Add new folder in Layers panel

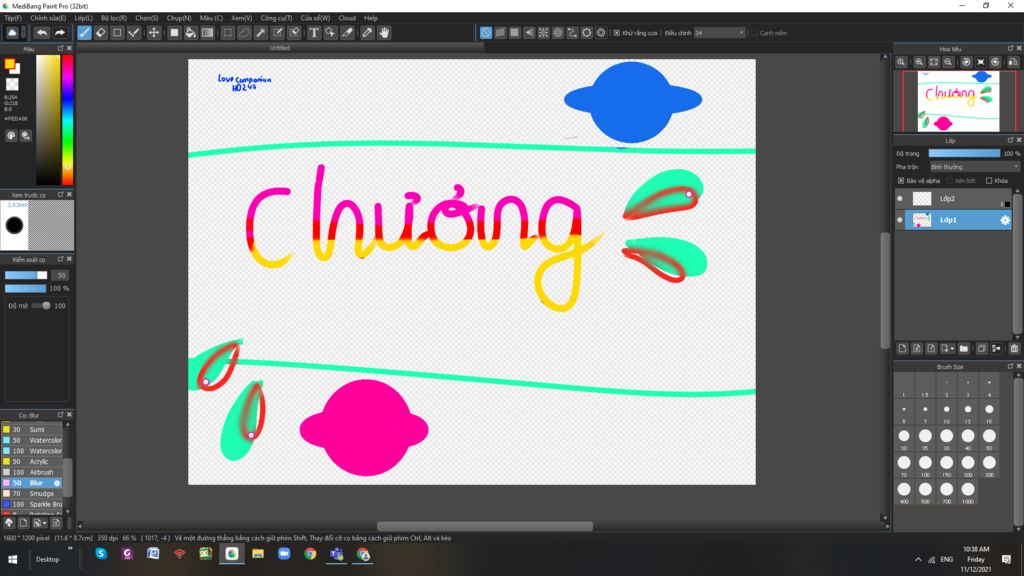pyautogui.click(x=964, y=349)
